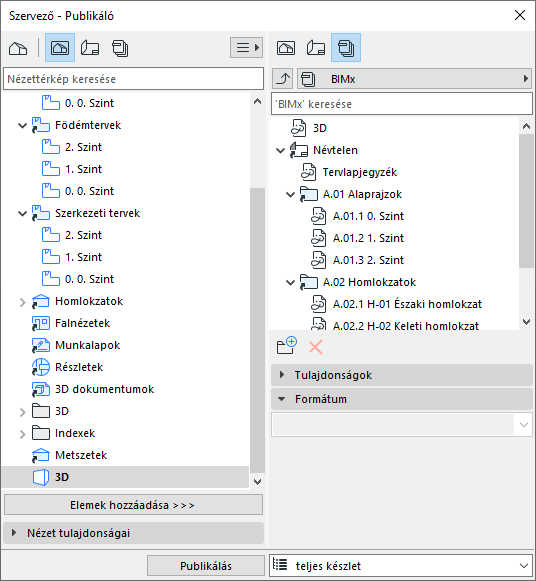
Task: Select the highlighted 3D view item
Action: pyautogui.click(x=125, y=477)
